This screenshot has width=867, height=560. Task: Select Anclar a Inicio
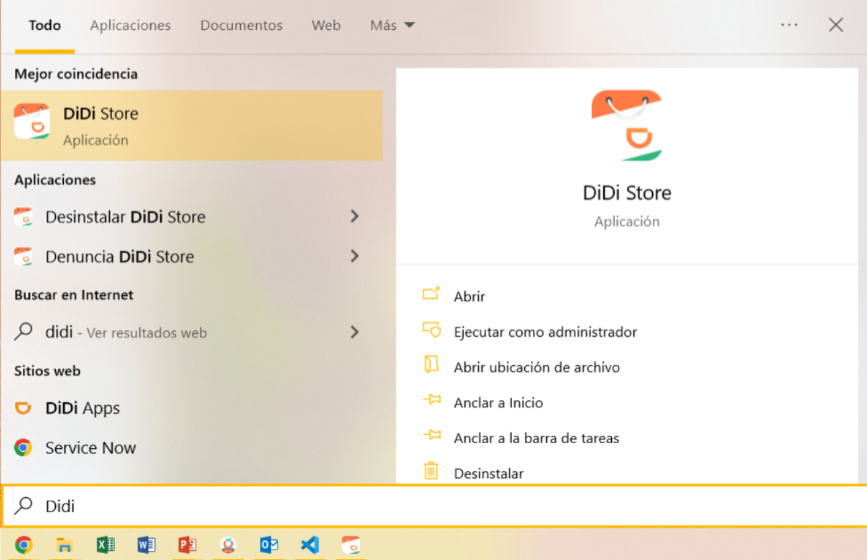[x=498, y=402]
